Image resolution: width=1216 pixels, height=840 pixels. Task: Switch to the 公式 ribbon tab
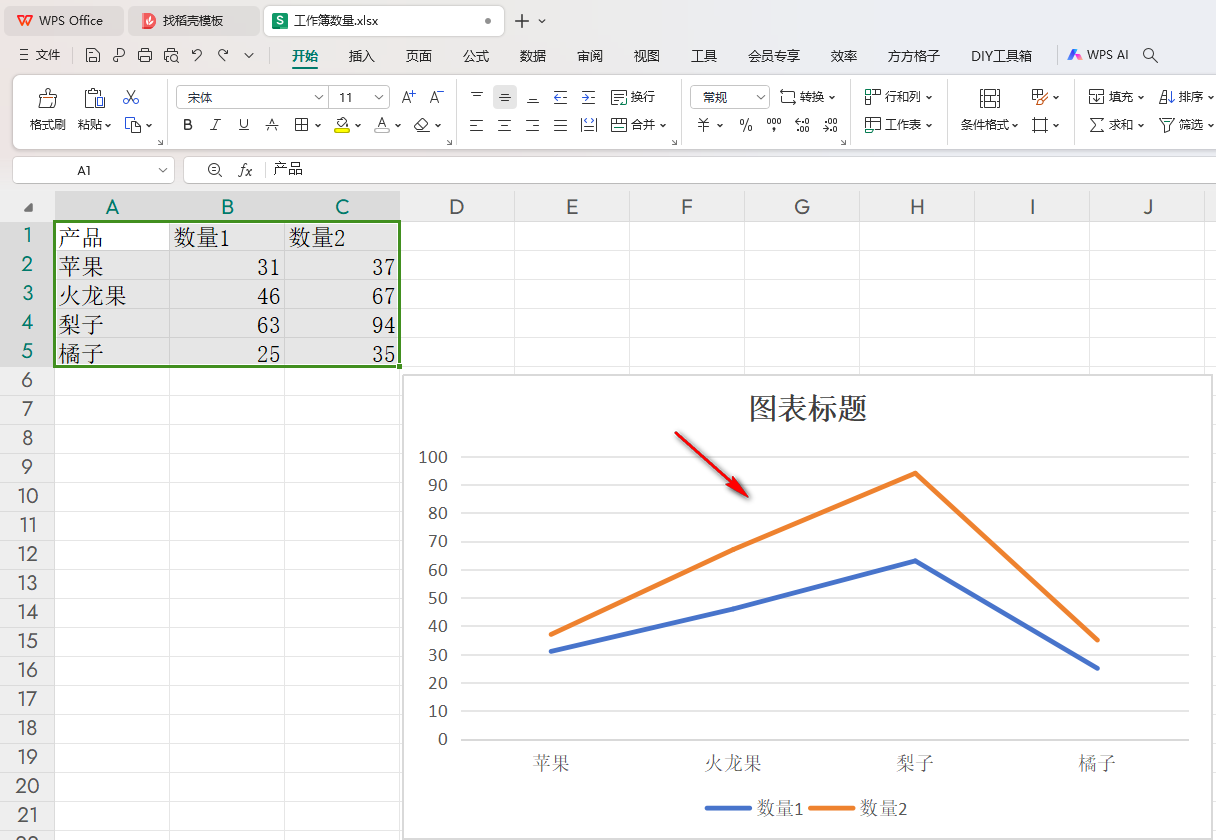476,56
